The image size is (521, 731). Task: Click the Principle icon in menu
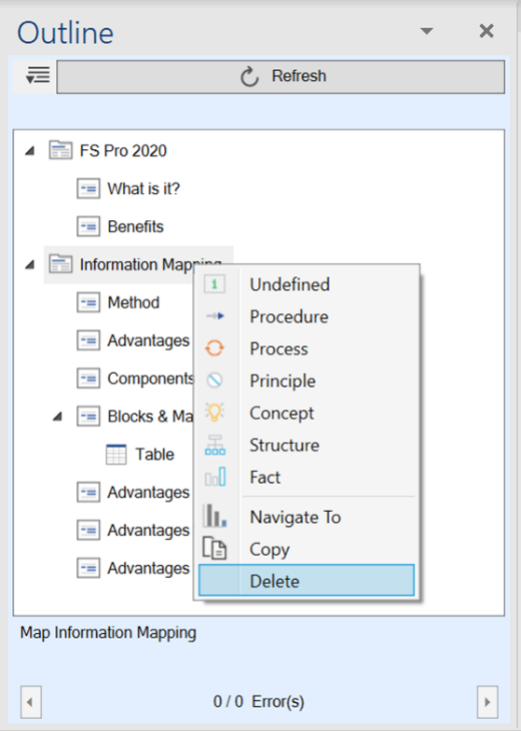pyautogui.click(x=214, y=380)
